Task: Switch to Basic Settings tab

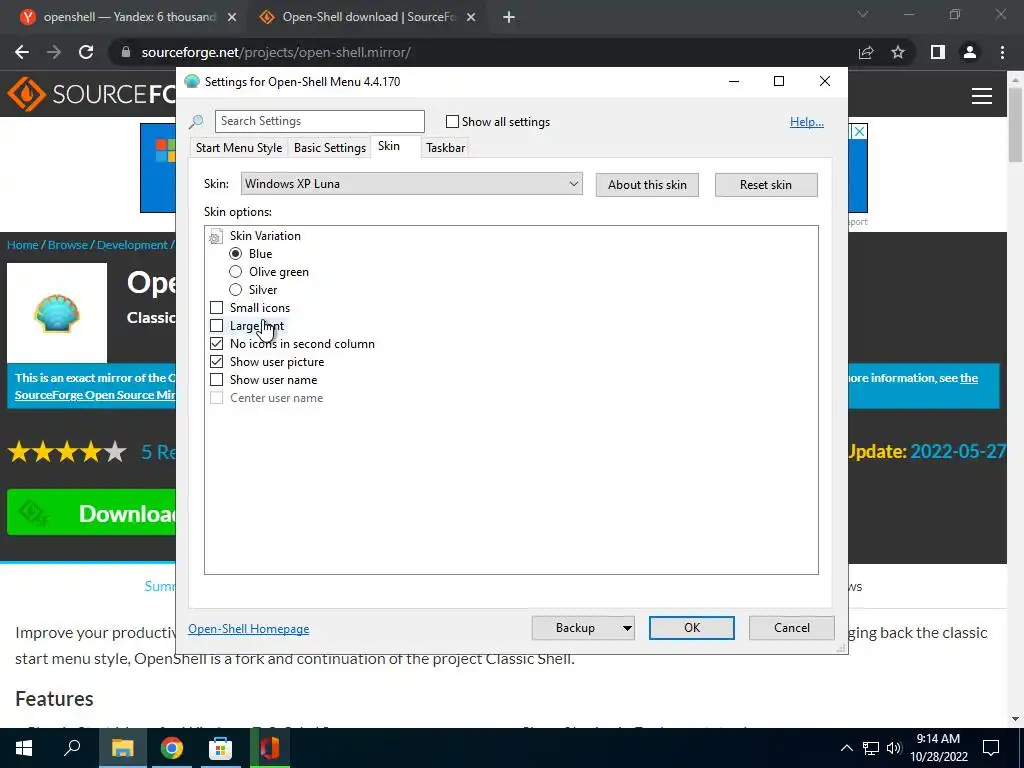Action: click(x=330, y=148)
